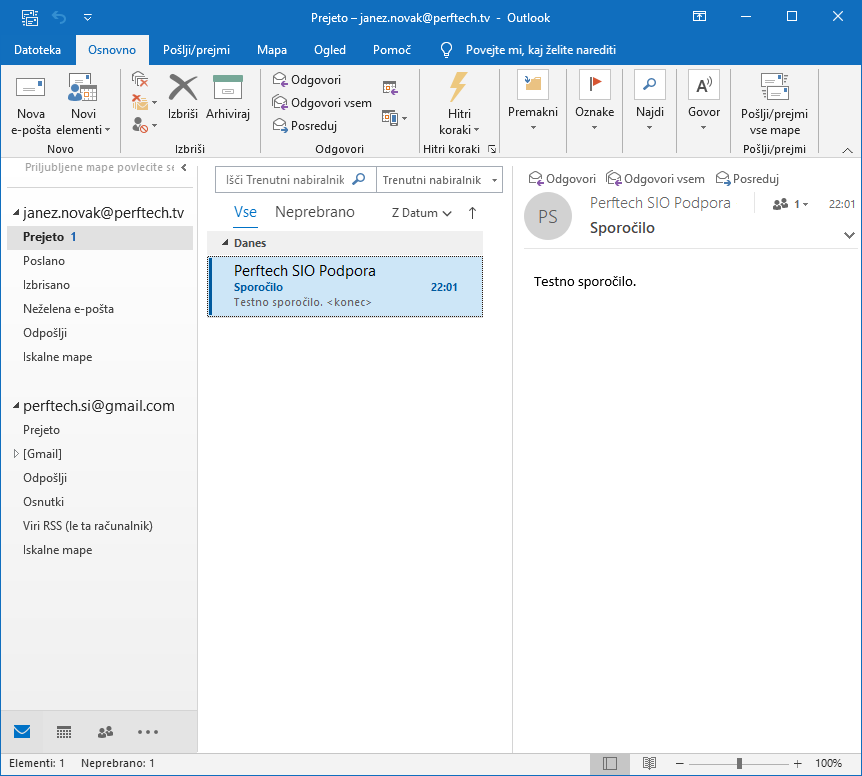862x776 pixels.
Task: Open the Datoteka tab
Action: [37, 50]
